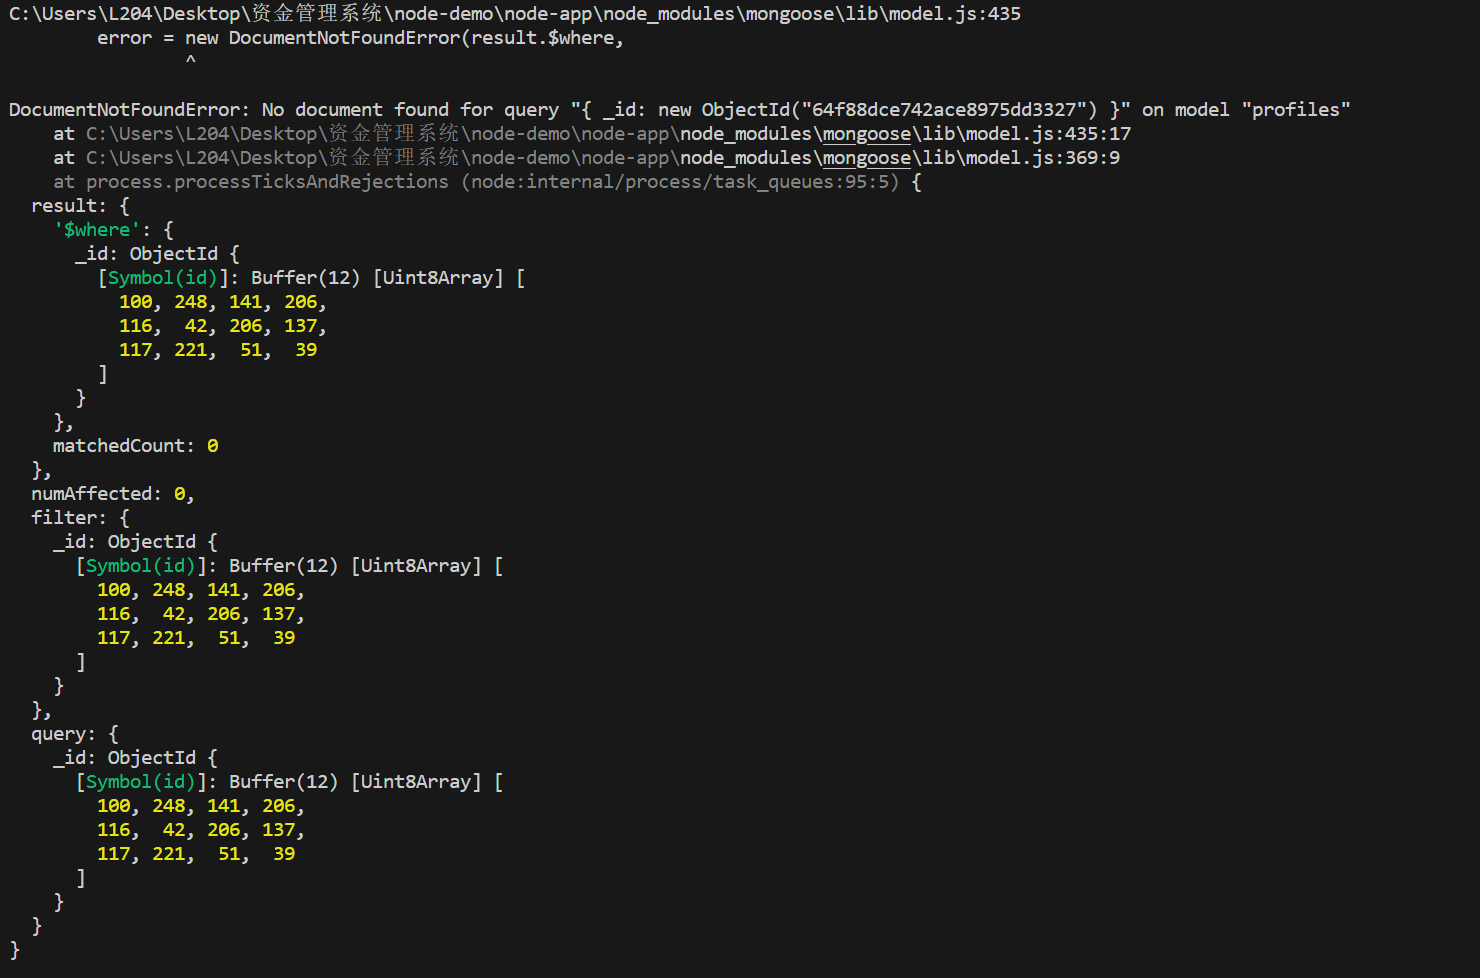This screenshot has width=1480, height=978.
Task: Select the "profiles" model name
Action: (1295, 110)
